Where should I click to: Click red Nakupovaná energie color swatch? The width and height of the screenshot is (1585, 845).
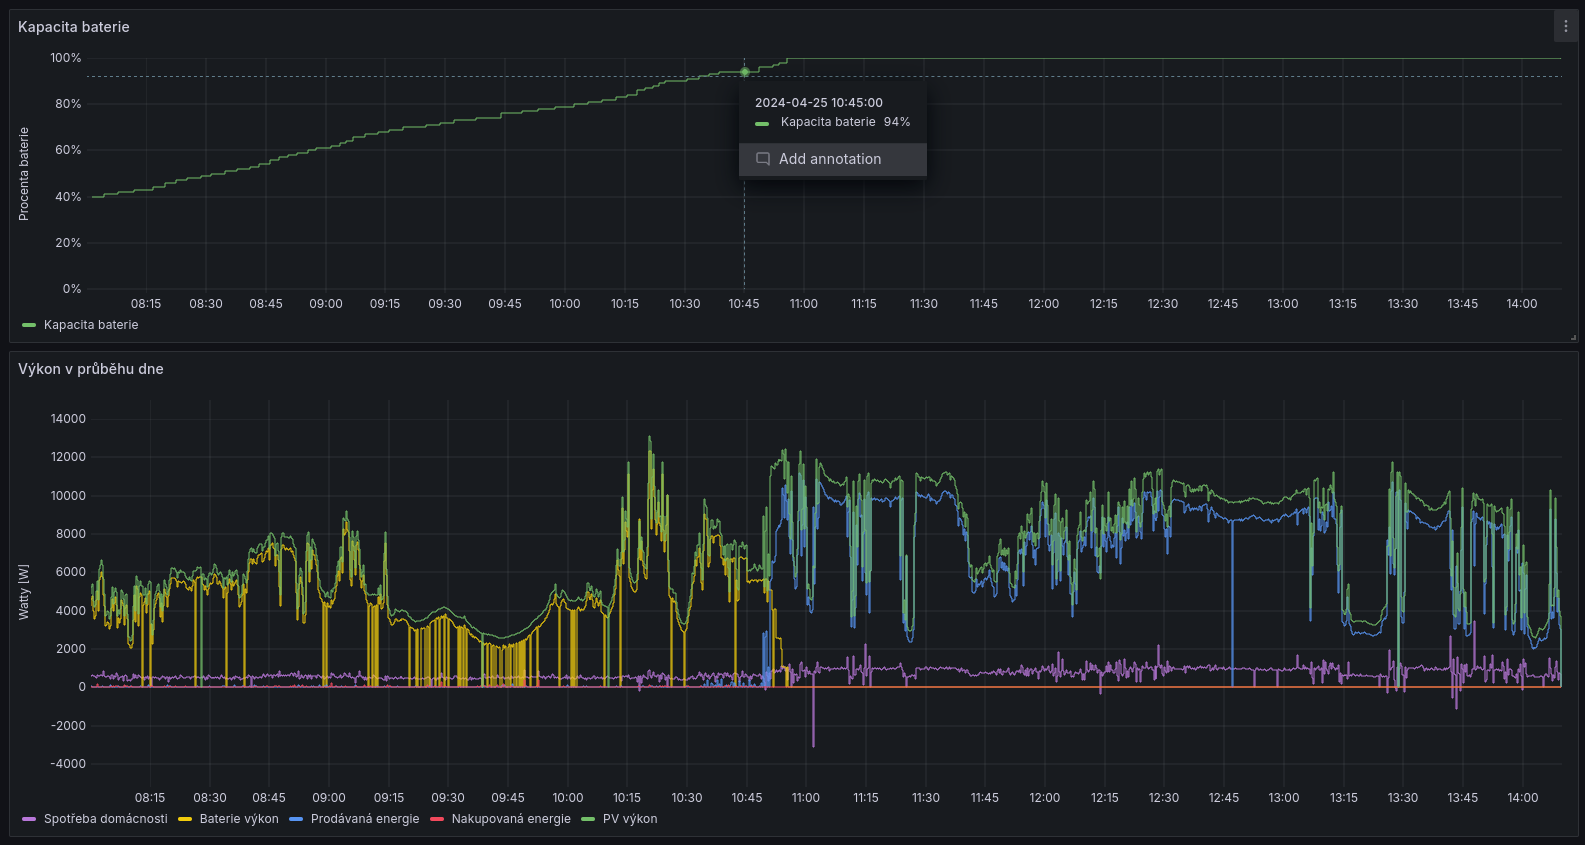[437, 819]
